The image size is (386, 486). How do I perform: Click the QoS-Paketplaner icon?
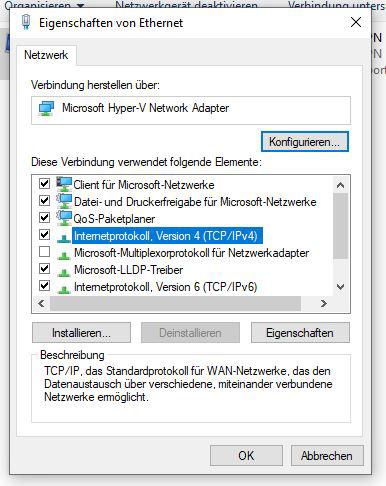(x=64, y=218)
